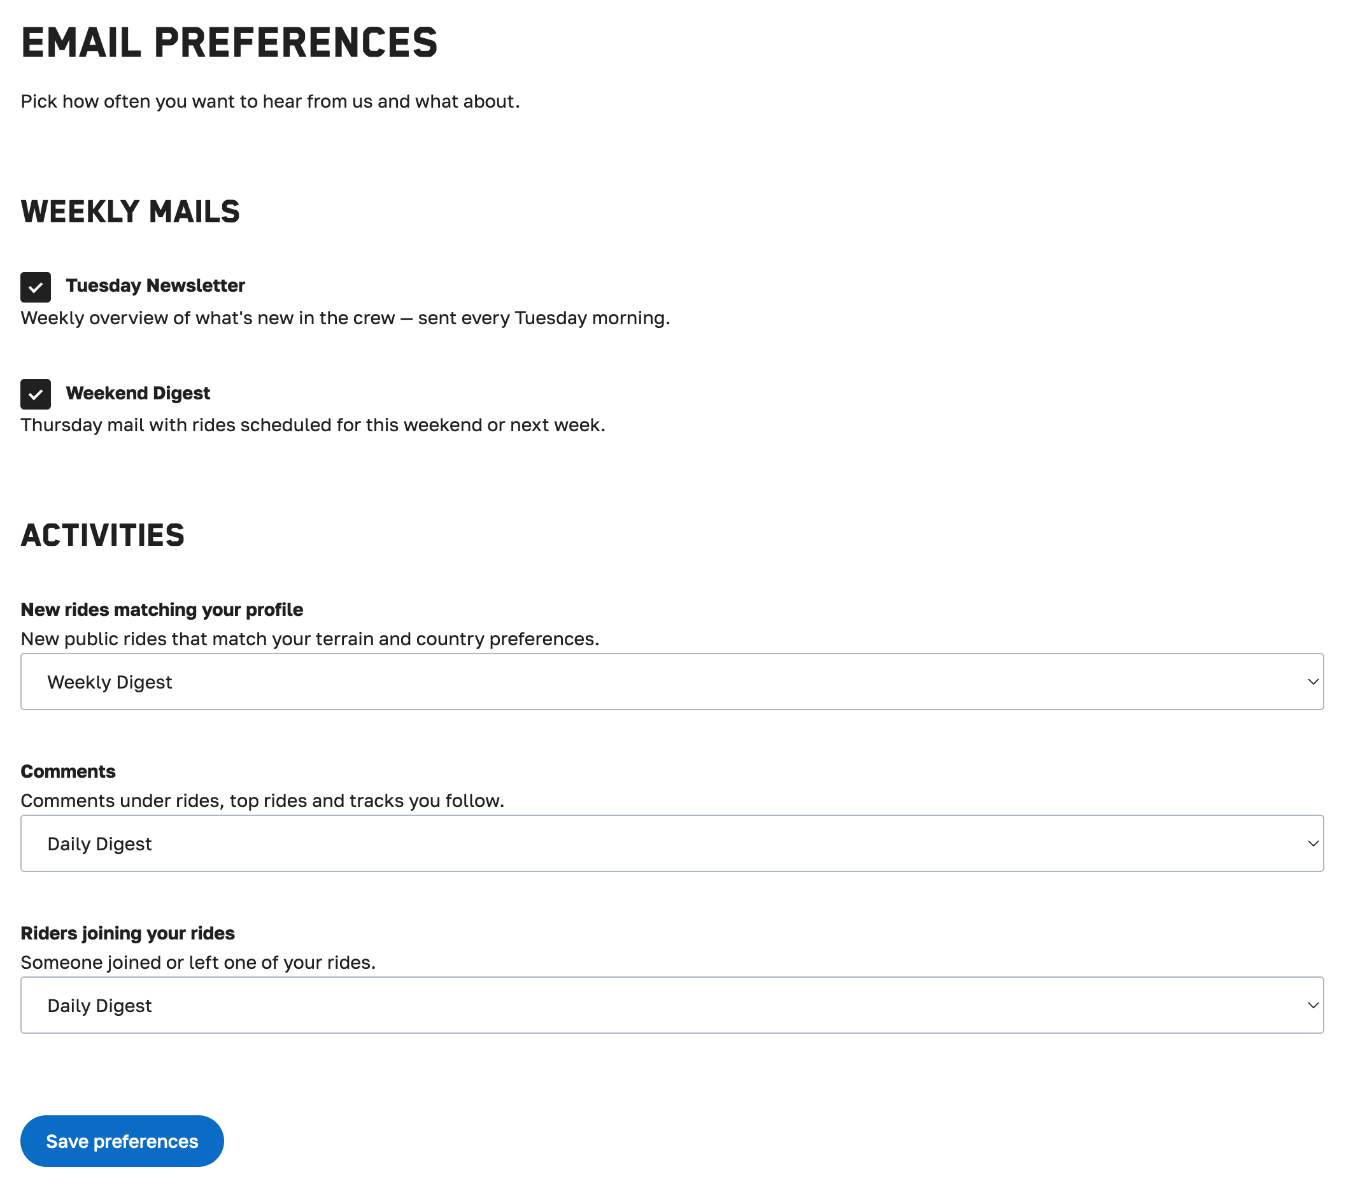The width and height of the screenshot is (1346, 1200).
Task: Click the Weekend Digest Thursday mail description
Action: click(313, 425)
